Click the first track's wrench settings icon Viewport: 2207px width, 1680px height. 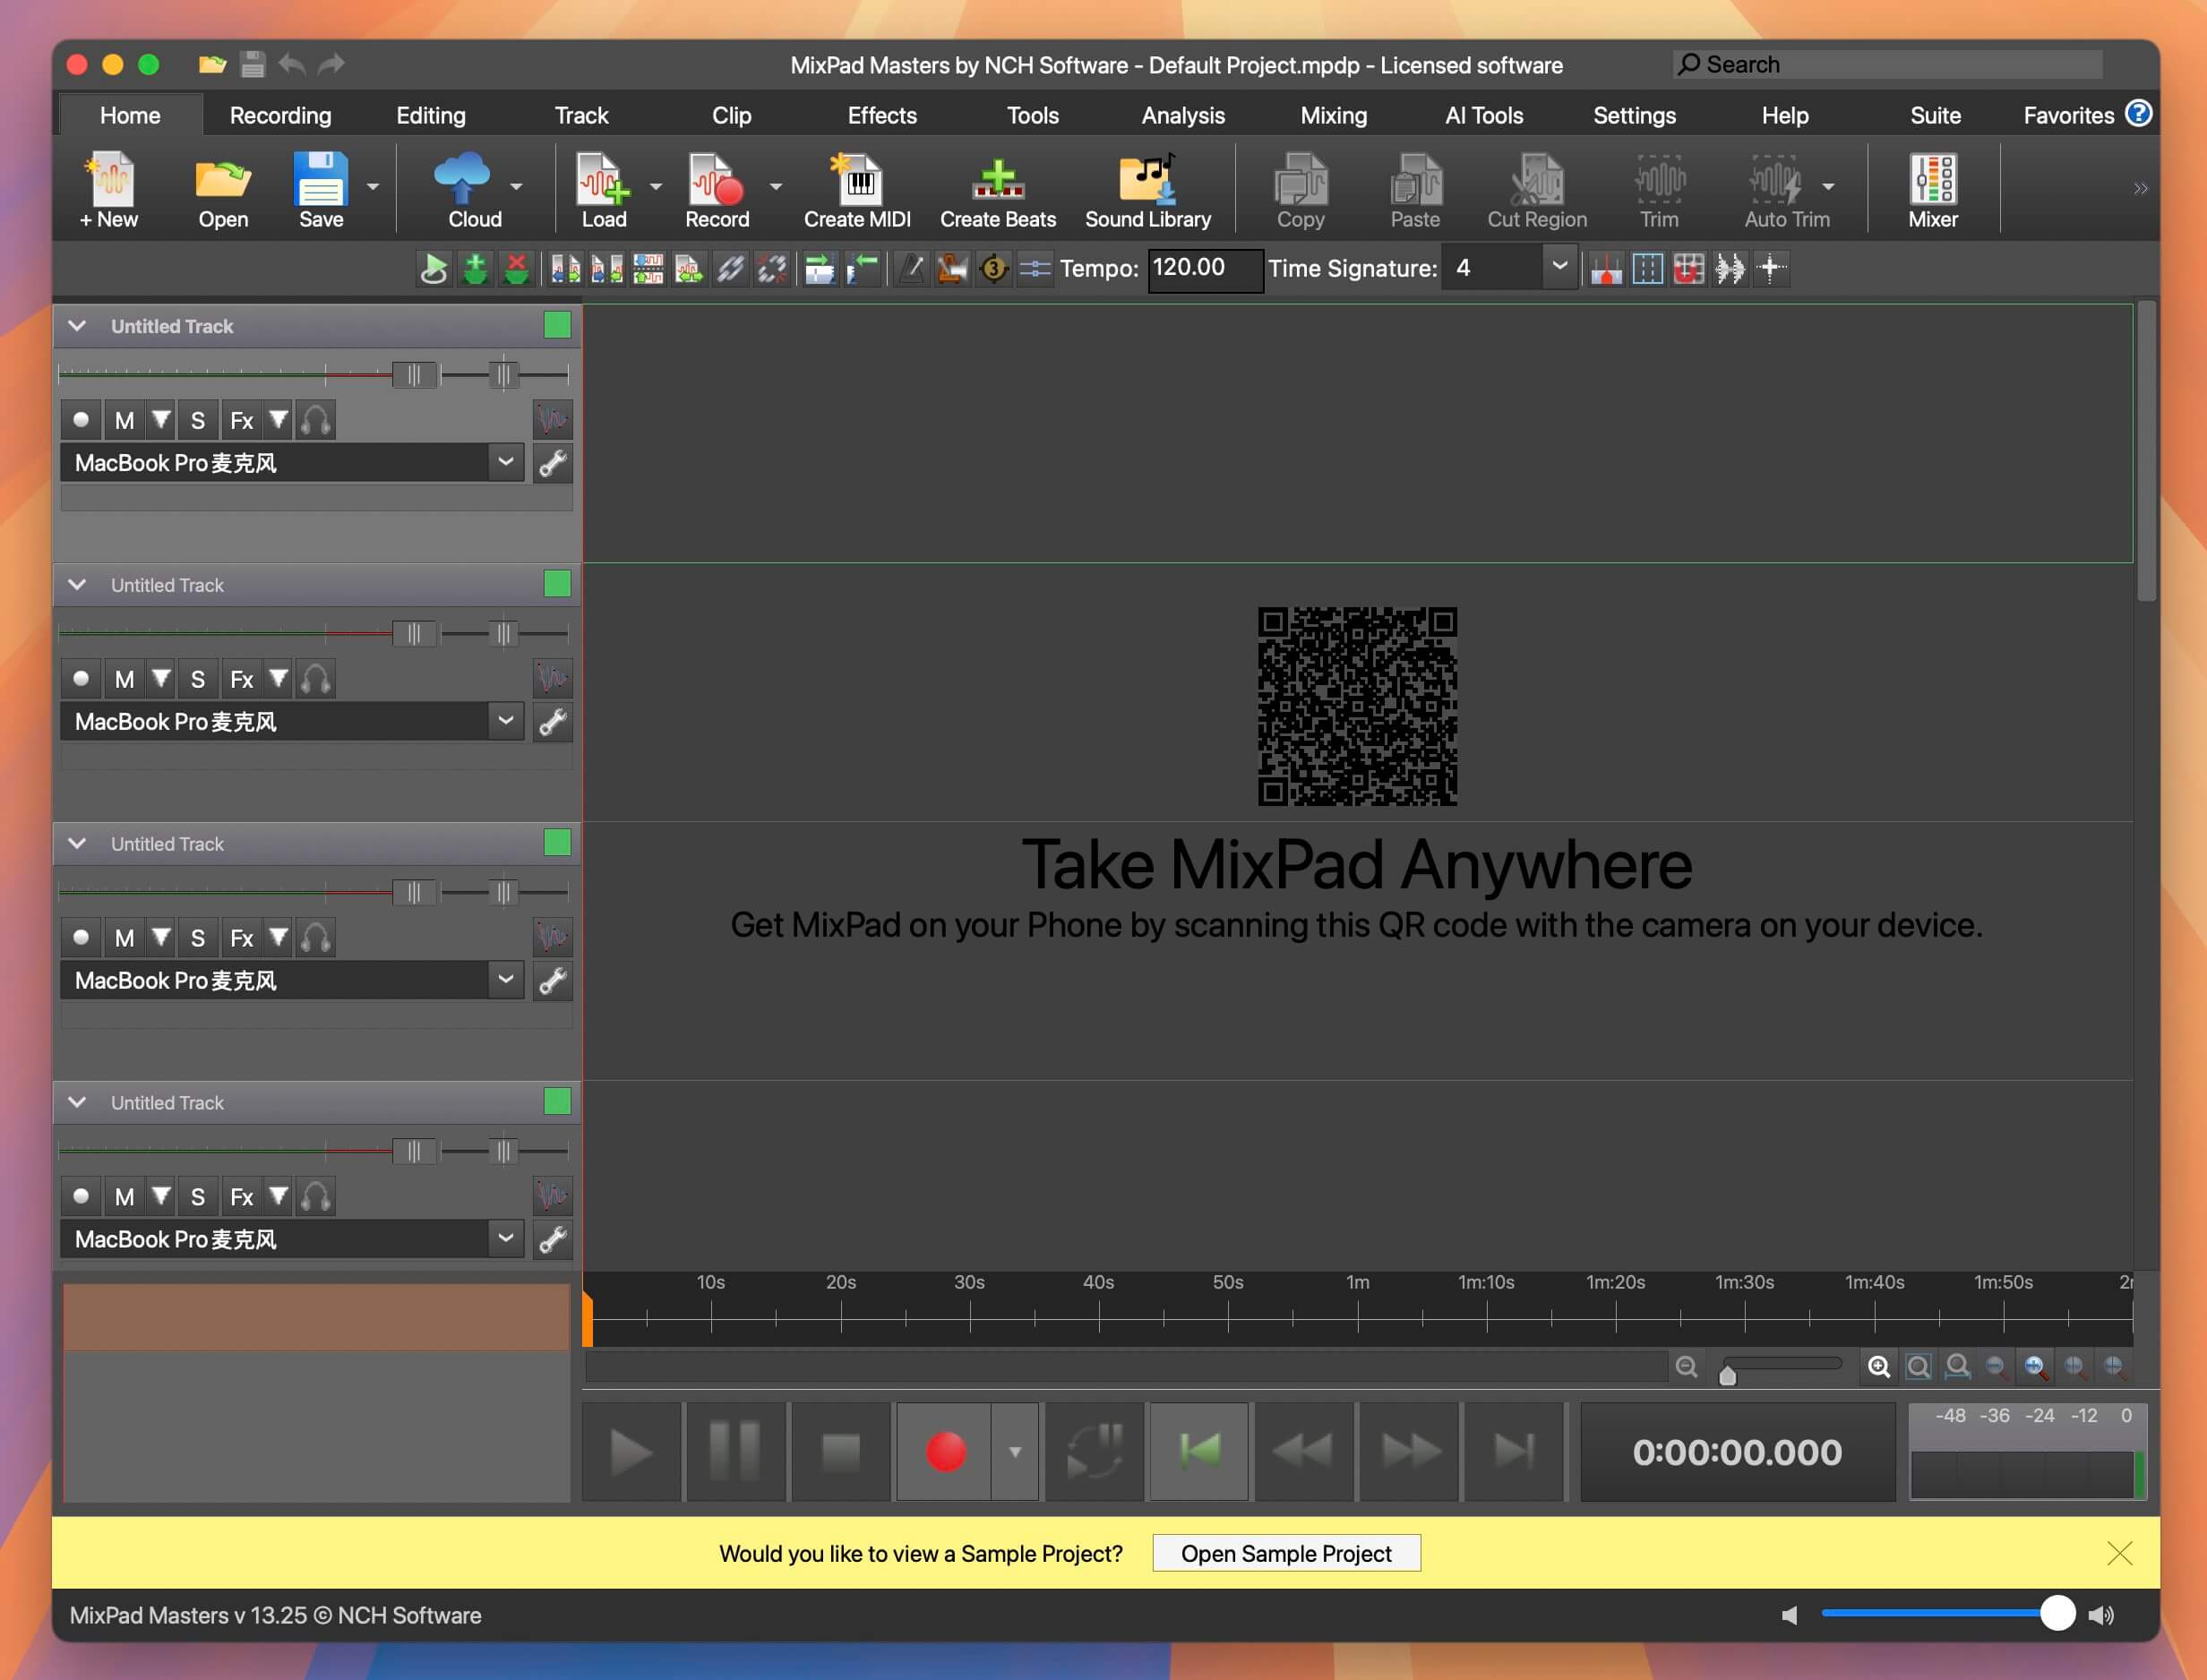click(552, 463)
